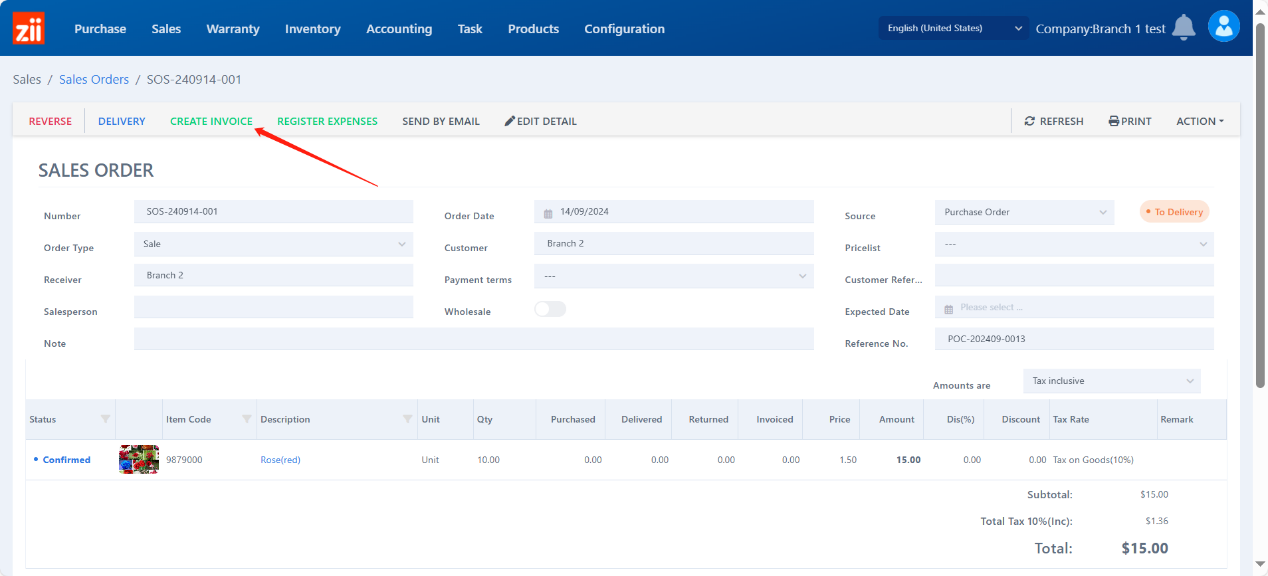Click the zii logo
Image resolution: width=1268 pixels, height=576 pixels.
(28, 28)
